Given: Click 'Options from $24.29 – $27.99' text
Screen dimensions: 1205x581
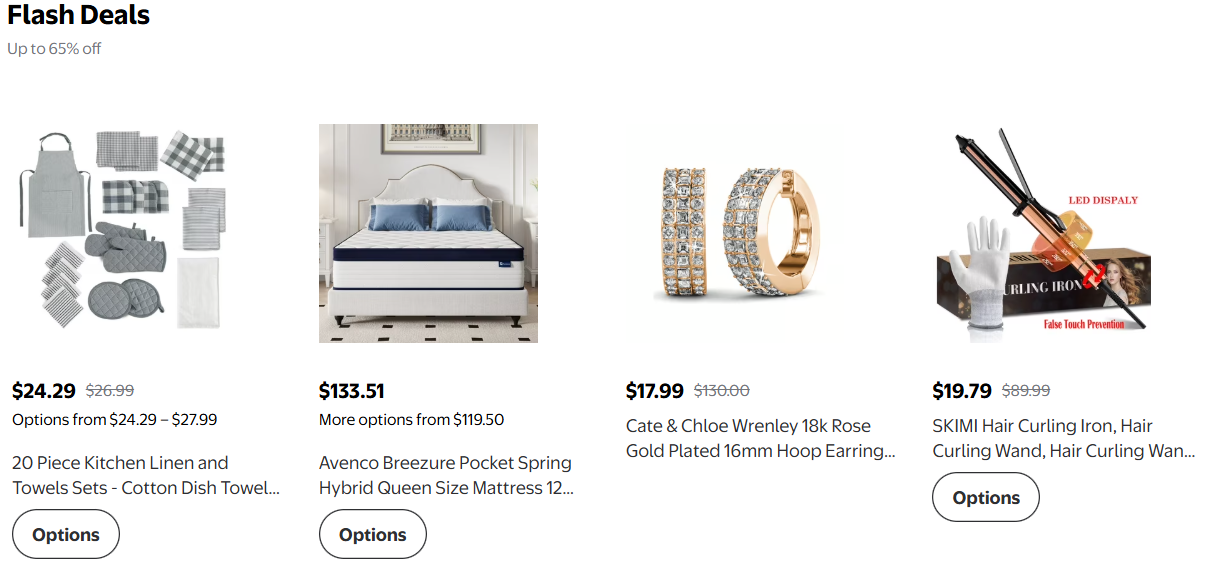Looking at the screenshot, I should tap(115, 420).
